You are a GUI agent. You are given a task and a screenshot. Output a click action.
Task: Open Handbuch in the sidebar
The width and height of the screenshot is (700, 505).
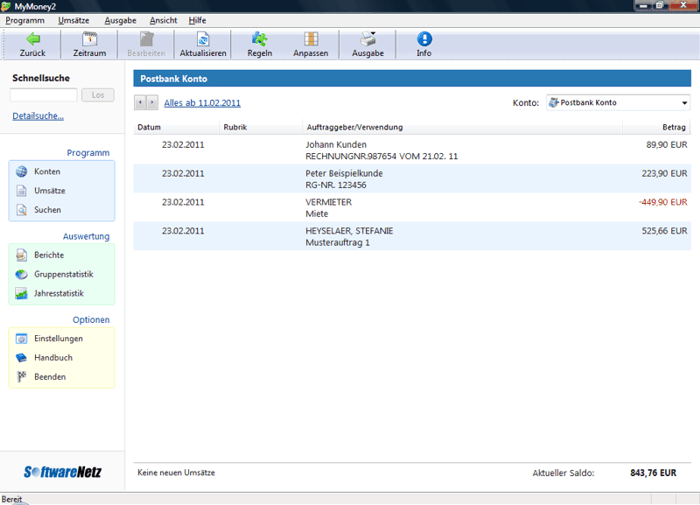point(53,358)
